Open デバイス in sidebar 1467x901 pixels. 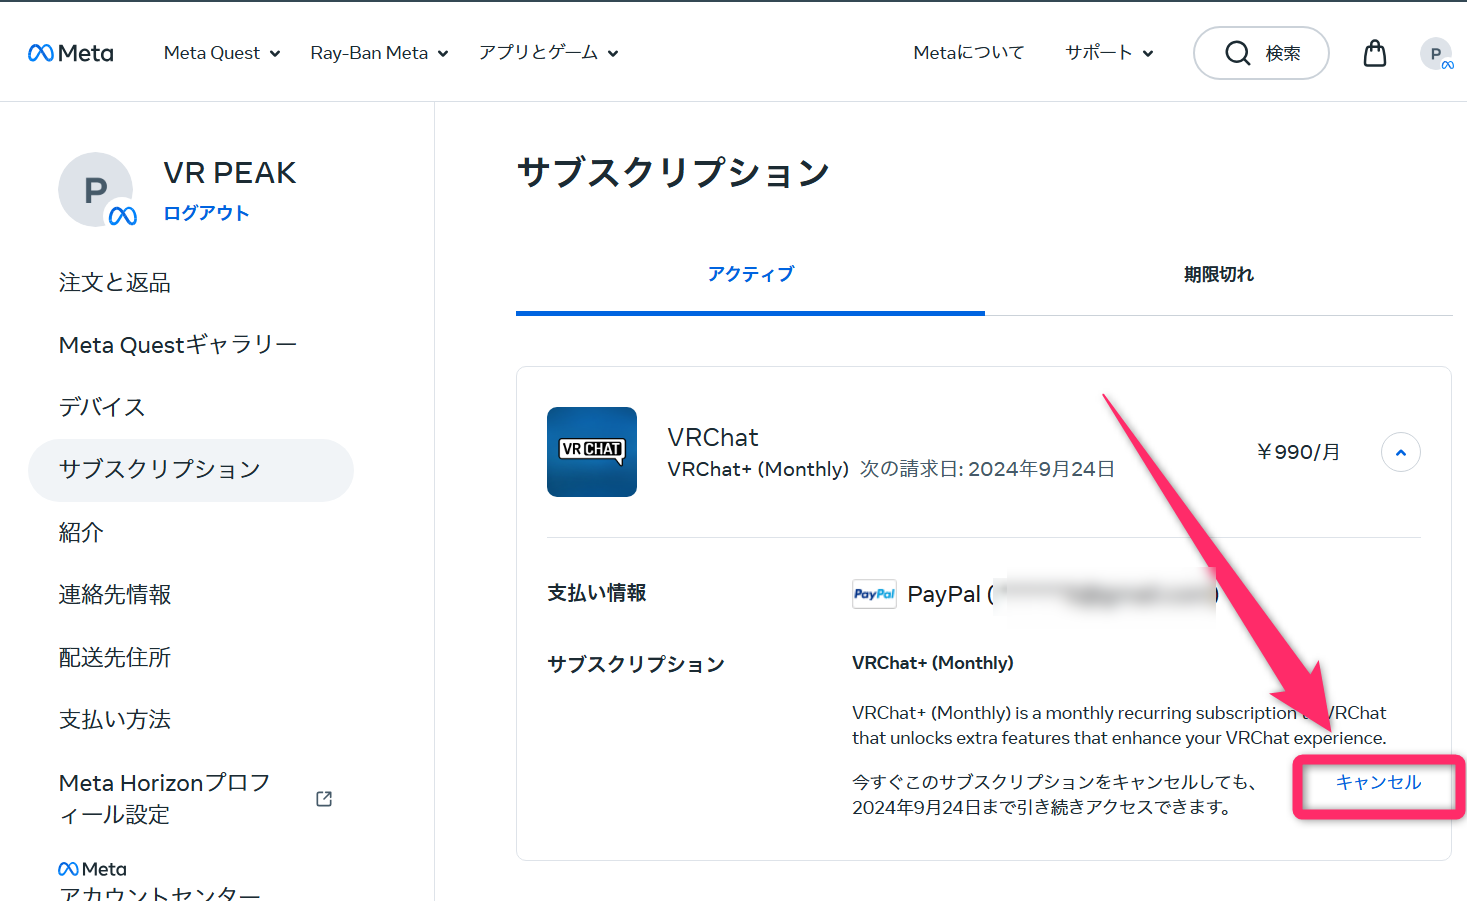click(102, 407)
